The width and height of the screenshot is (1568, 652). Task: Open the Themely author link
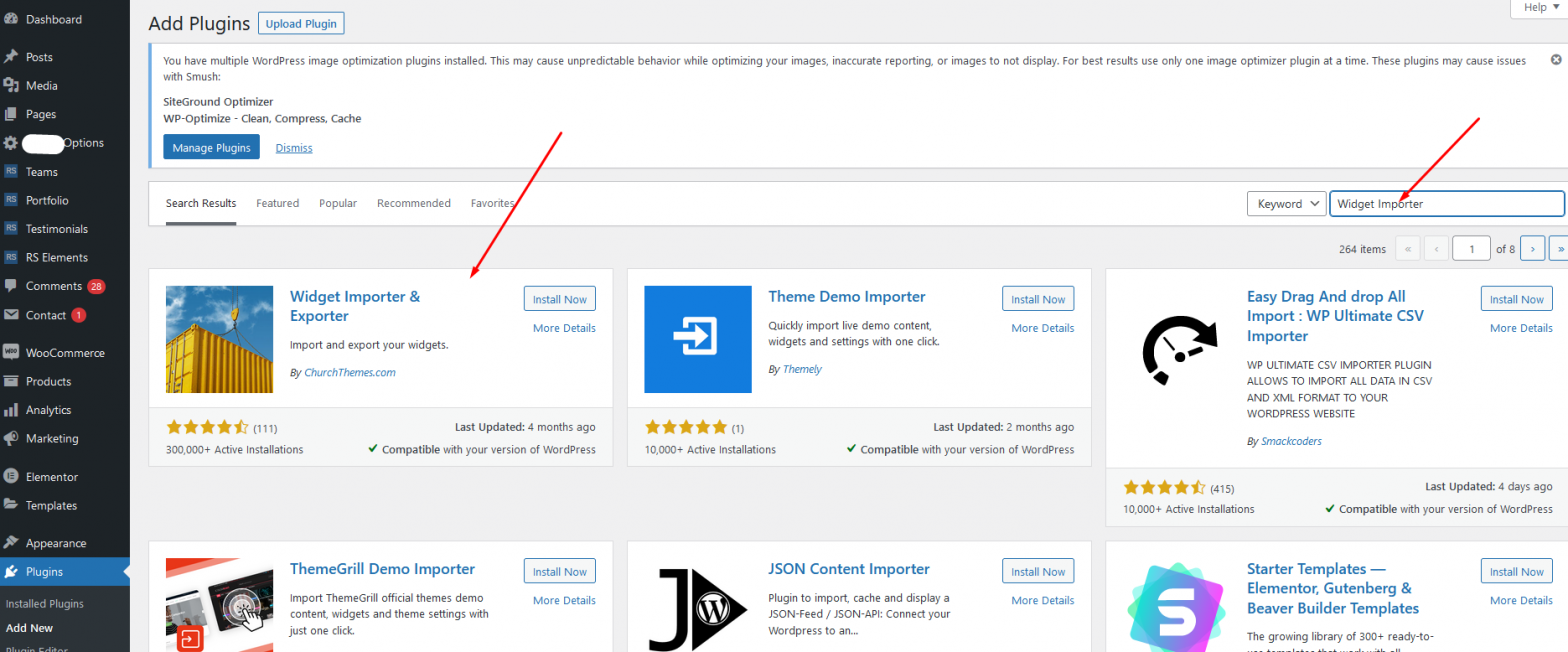pyautogui.click(x=802, y=369)
